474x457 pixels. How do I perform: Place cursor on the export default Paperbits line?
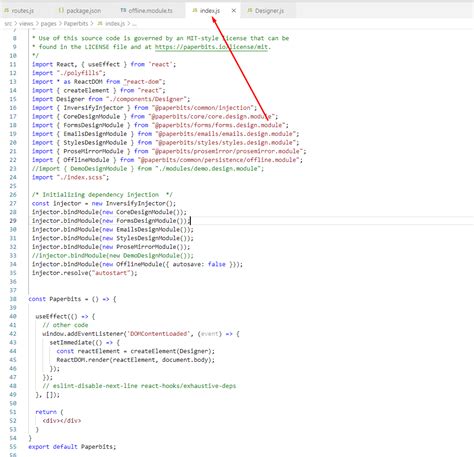(x=72, y=447)
